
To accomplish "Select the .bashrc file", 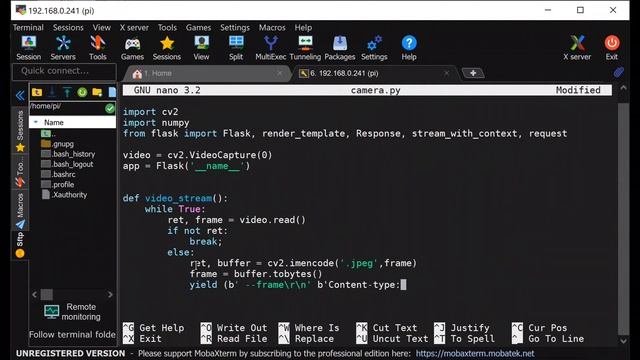I will pos(58,174).
